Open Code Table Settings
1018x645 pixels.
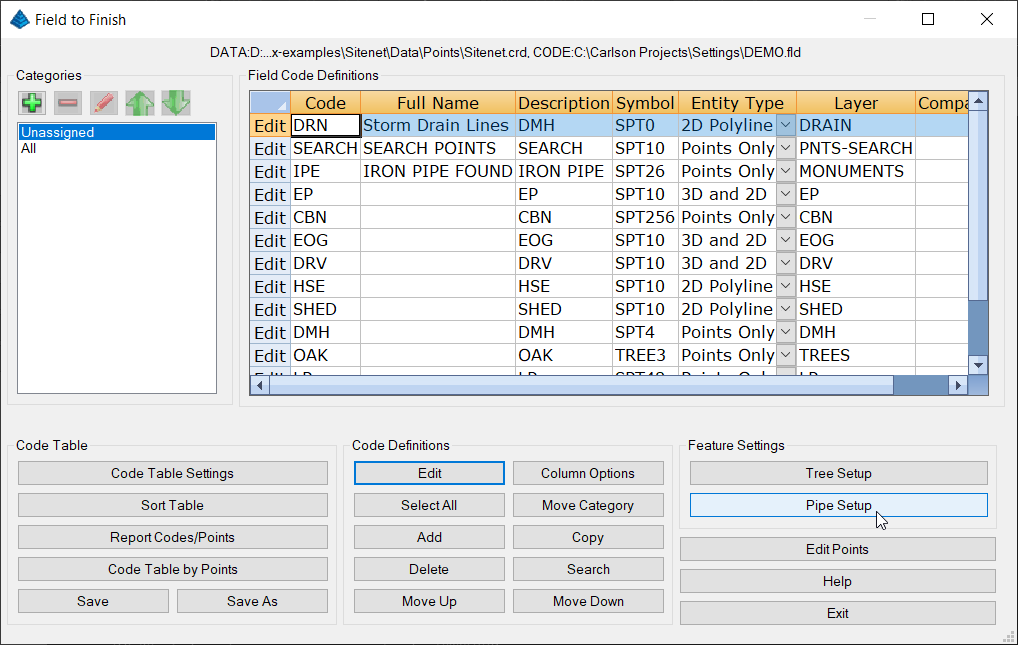[172, 473]
